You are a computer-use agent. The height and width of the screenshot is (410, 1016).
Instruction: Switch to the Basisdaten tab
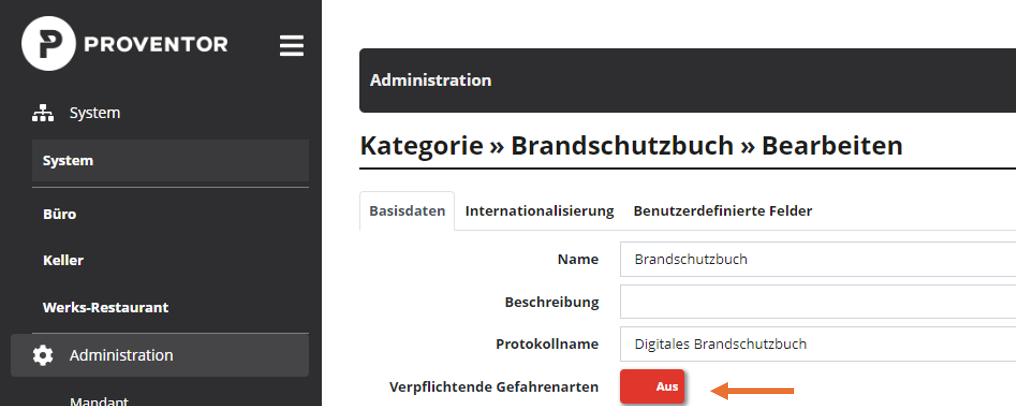(x=407, y=211)
